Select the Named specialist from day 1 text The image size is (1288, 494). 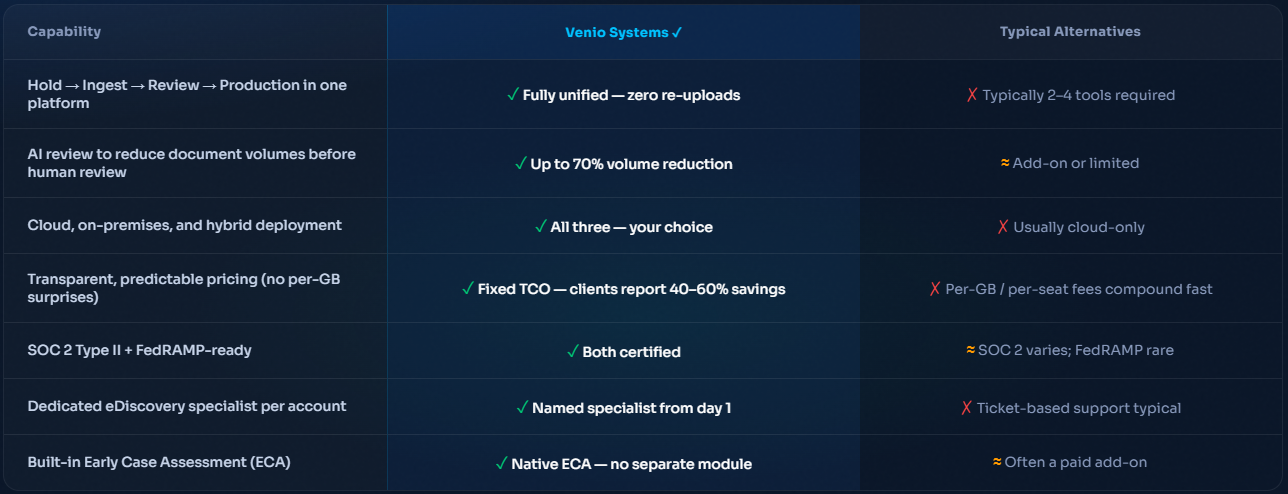click(x=631, y=408)
